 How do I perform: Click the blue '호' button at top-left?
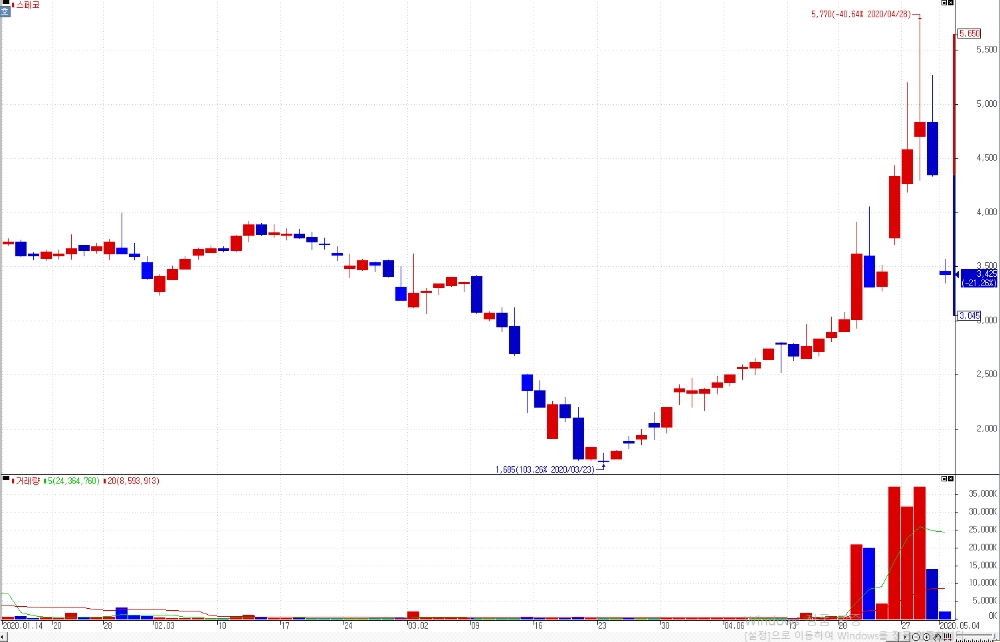4,11
